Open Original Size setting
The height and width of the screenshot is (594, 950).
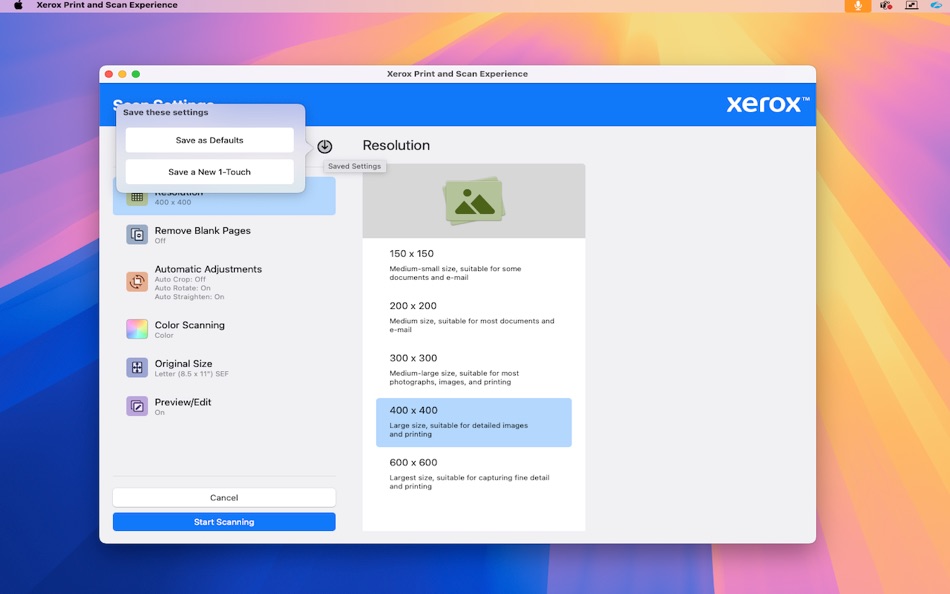(224, 367)
